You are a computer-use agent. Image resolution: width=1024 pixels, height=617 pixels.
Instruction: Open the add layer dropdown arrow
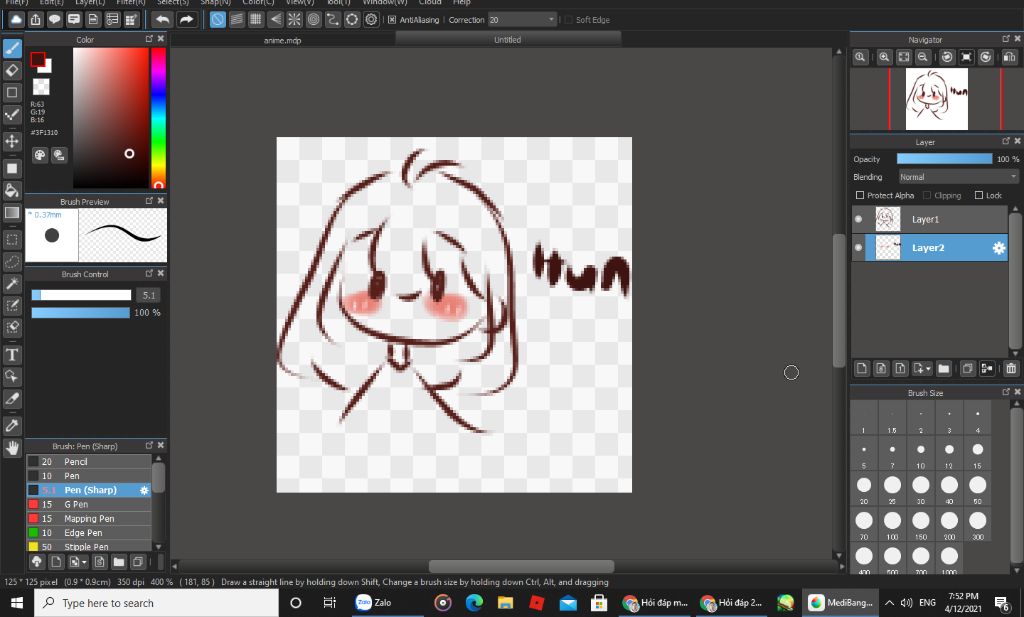[x=922, y=369]
